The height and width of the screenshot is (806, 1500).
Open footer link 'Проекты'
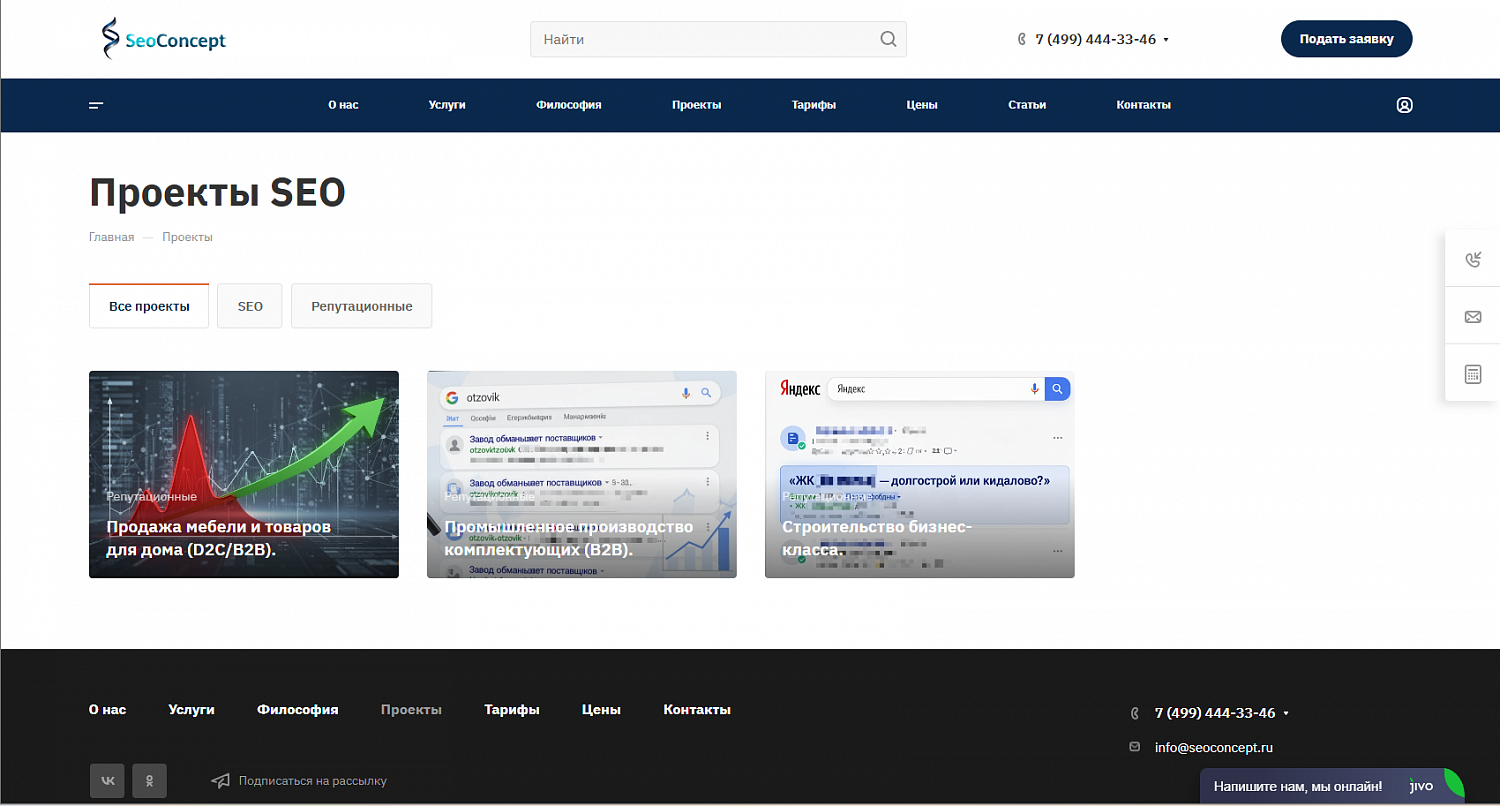[x=411, y=709]
